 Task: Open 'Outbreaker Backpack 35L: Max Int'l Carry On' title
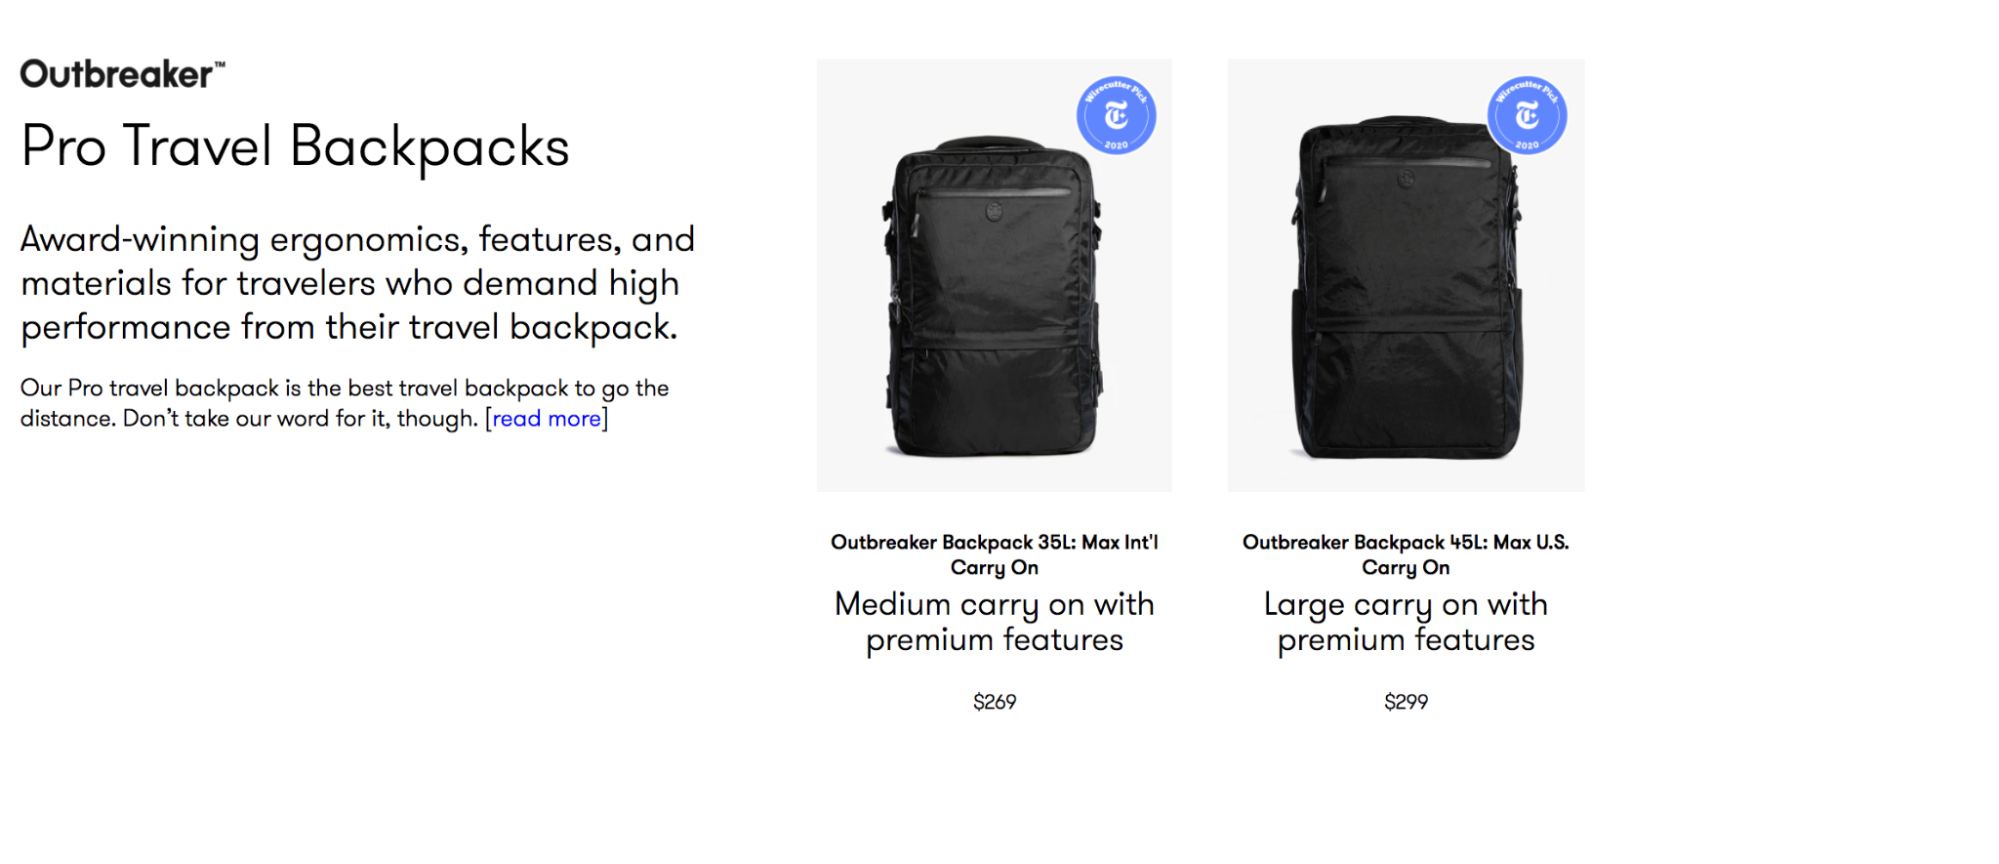994,554
